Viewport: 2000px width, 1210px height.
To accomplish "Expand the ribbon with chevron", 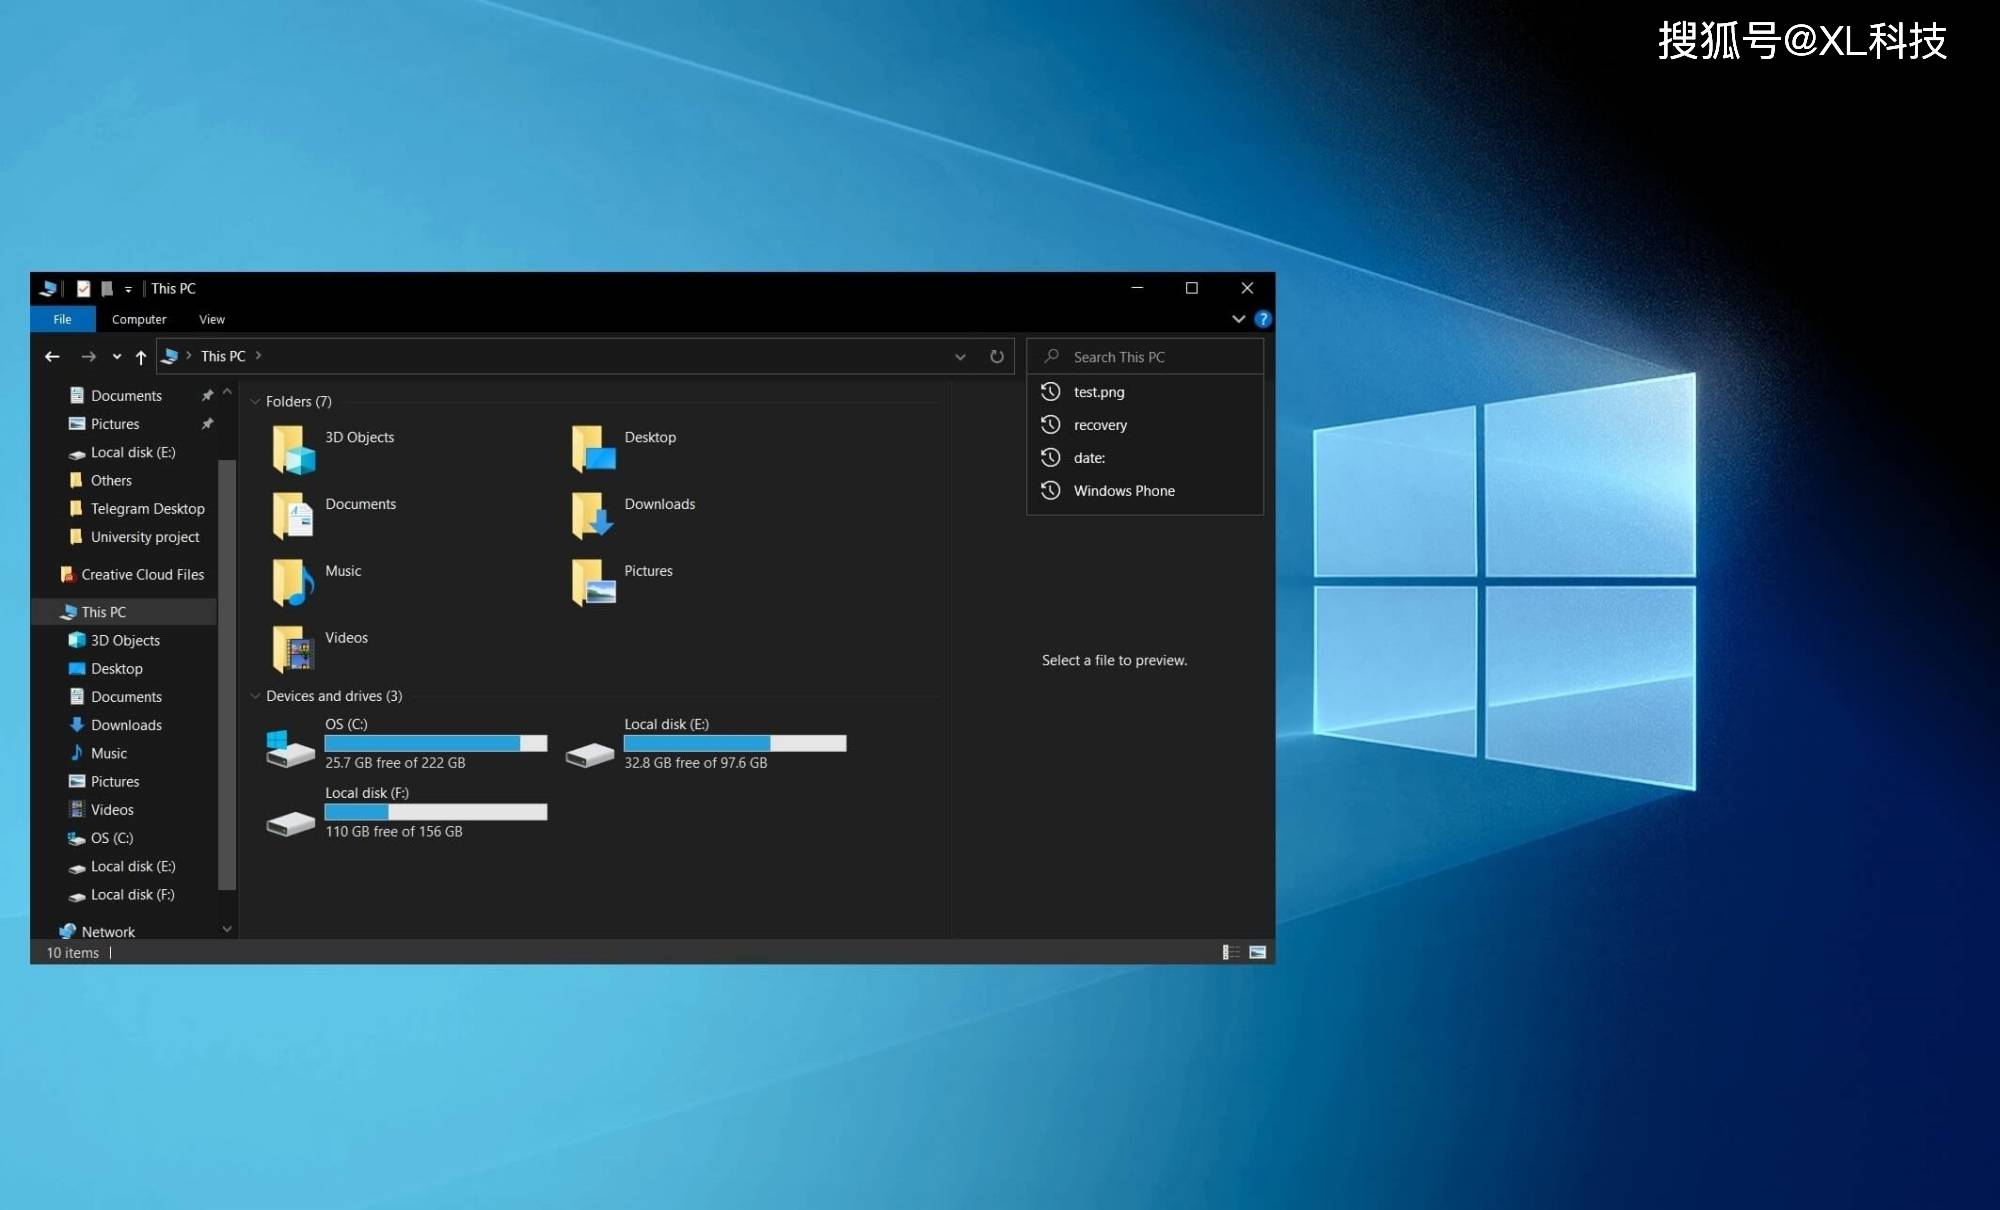I will pos(1238,319).
